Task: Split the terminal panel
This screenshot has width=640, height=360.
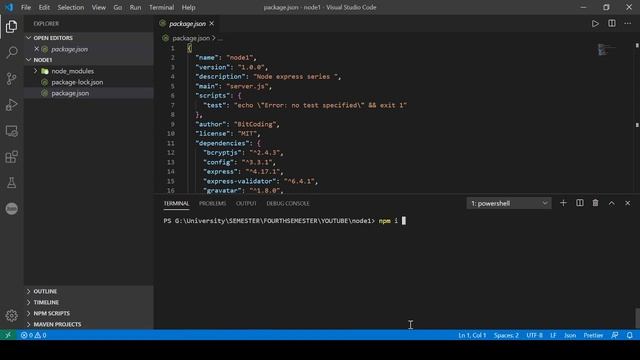Action: point(580,203)
